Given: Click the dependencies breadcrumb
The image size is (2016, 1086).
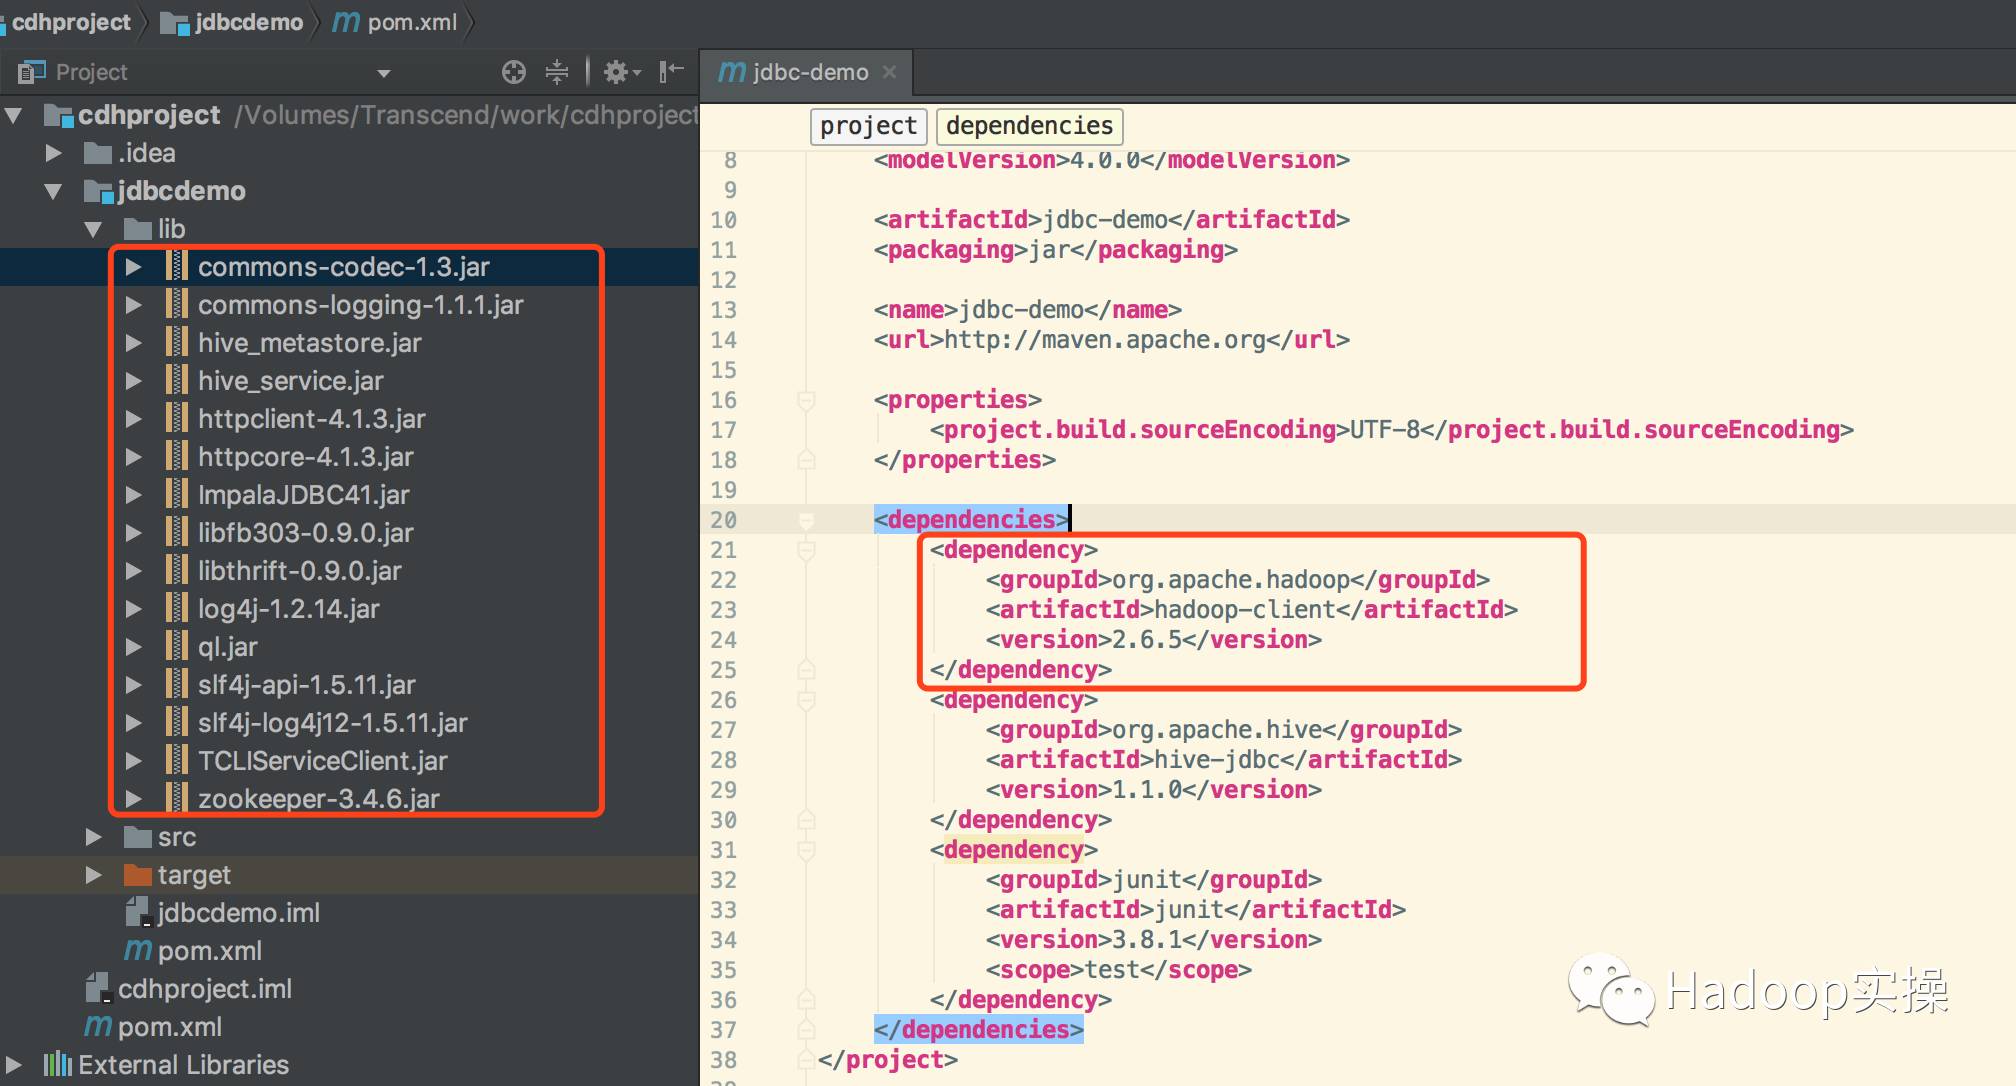Looking at the screenshot, I should point(1029,126).
